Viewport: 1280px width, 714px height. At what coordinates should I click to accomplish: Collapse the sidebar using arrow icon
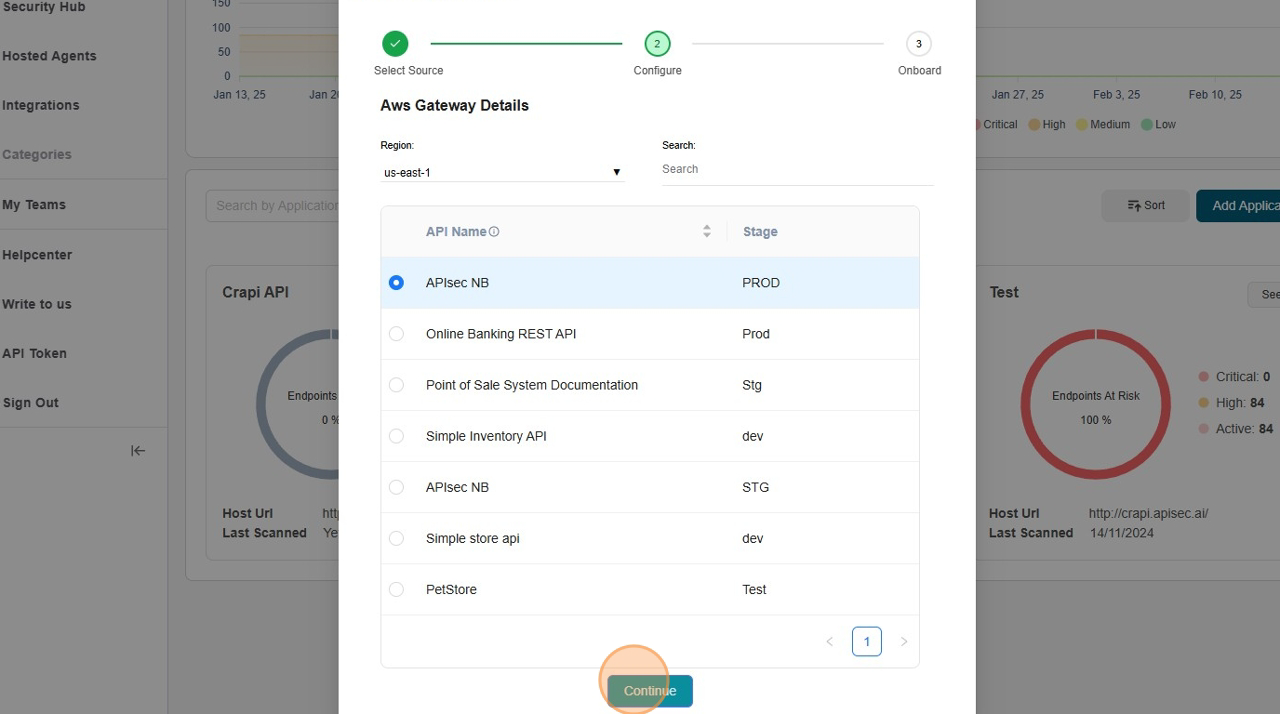pos(138,451)
